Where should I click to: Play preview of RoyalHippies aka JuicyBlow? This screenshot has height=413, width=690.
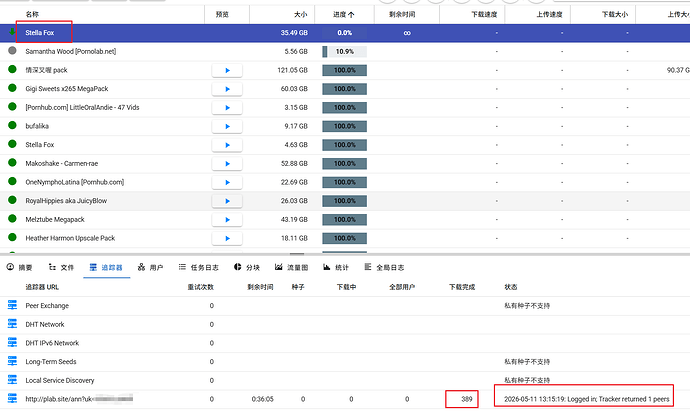tap(227, 201)
